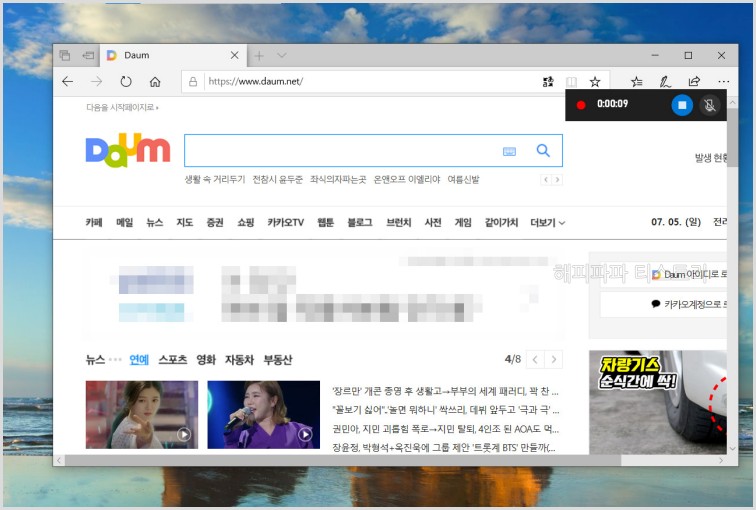Click the lock icon in address bar
Image resolution: width=756 pixels, height=510 pixels.
(x=193, y=81)
